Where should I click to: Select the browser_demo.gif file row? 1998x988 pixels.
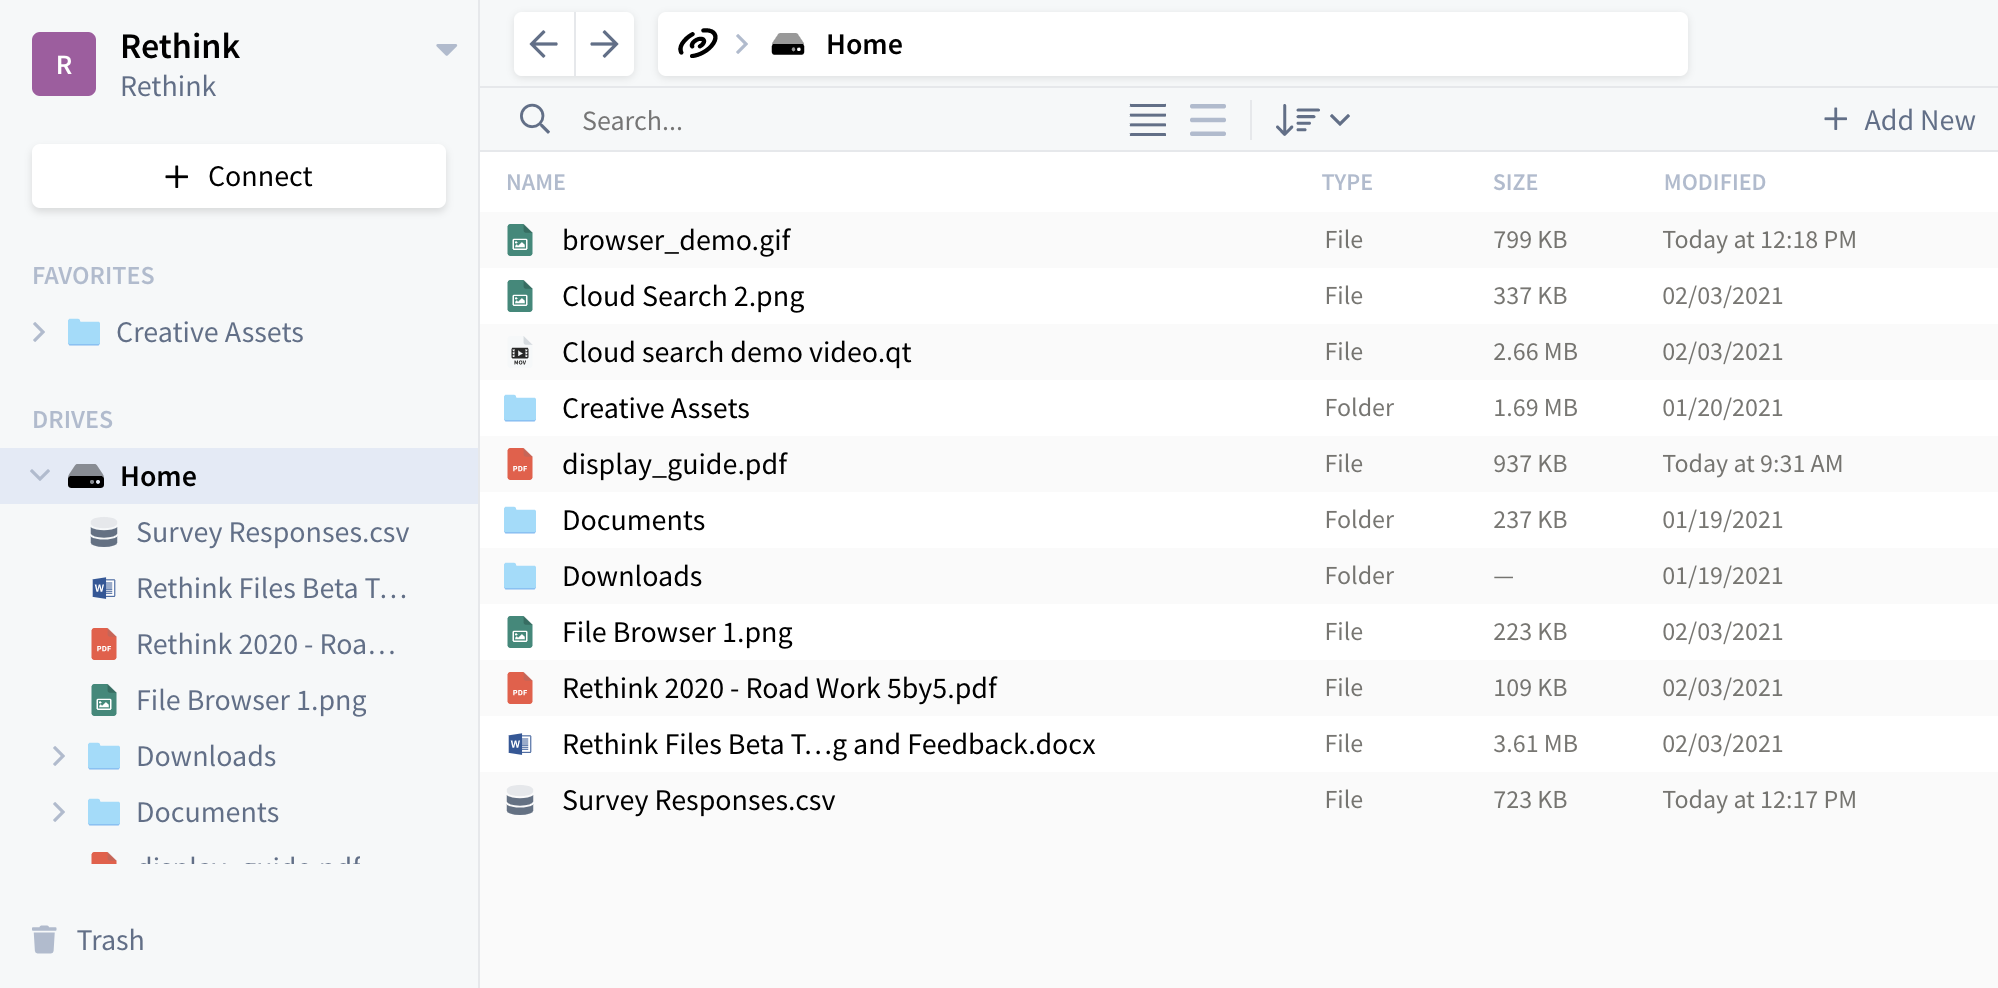coord(1239,240)
